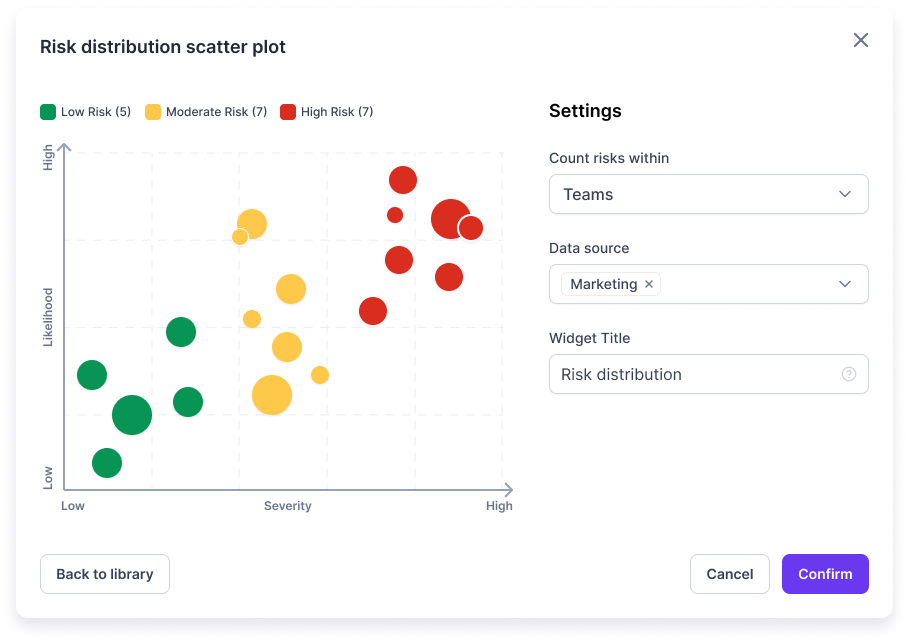Select the Marketing chip in Data source
Screen dimensions: 909x642
604,284
